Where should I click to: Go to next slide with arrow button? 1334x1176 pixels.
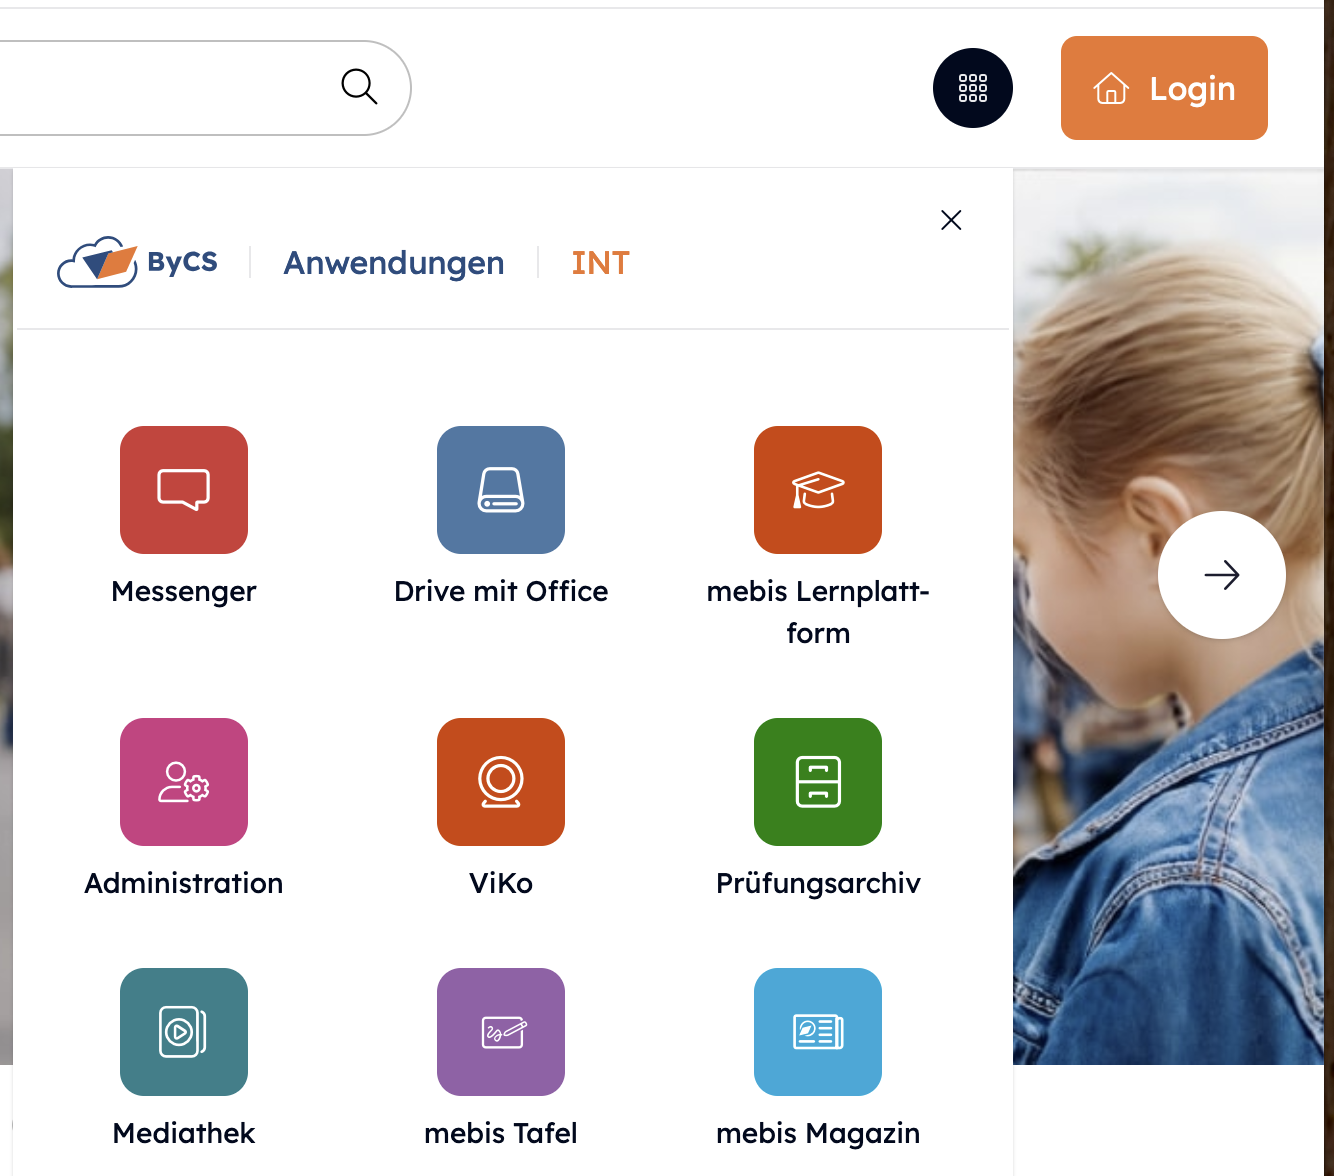pos(1221,575)
